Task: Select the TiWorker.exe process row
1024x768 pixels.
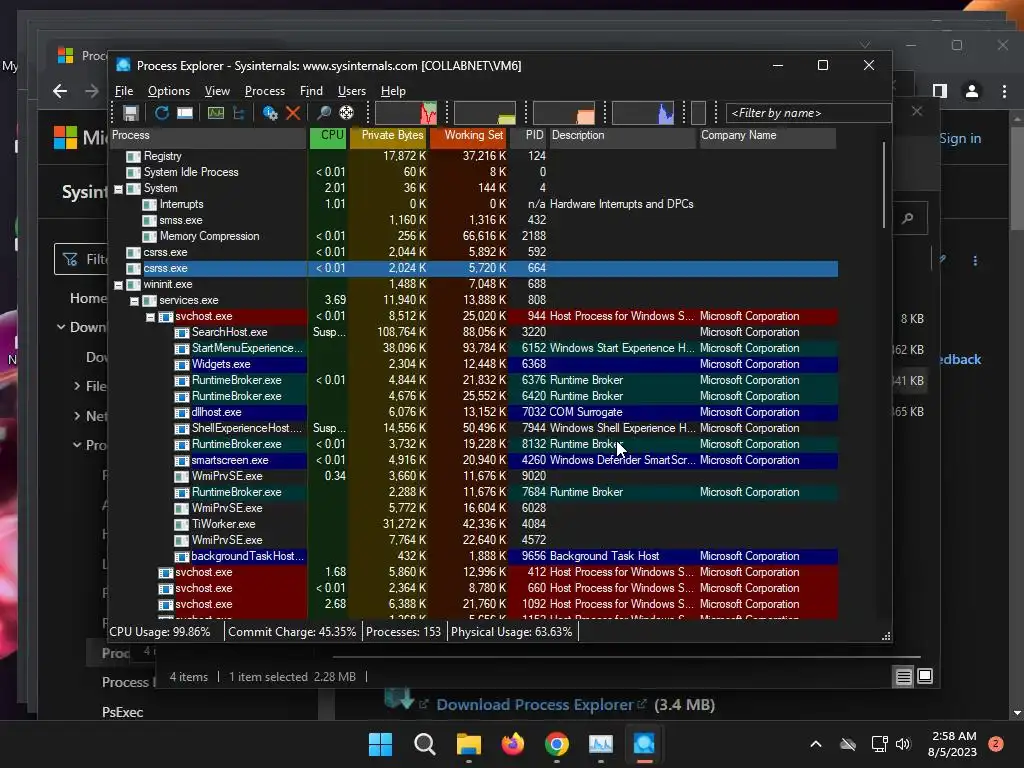Action: pyautogui.click(x=475, y=524)
